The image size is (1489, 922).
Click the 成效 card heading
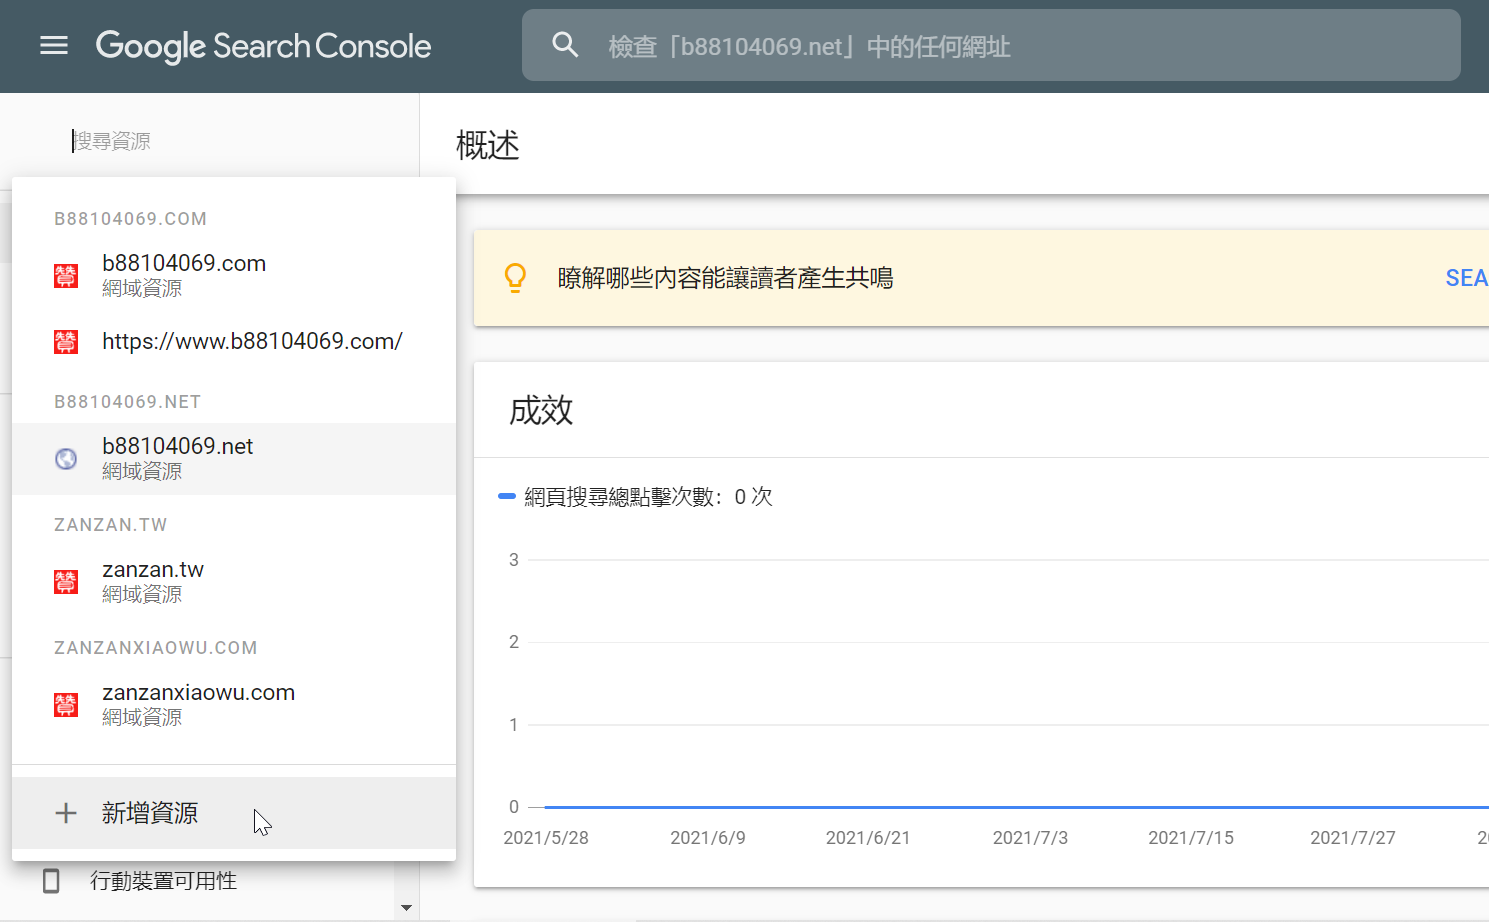point(541,410)
